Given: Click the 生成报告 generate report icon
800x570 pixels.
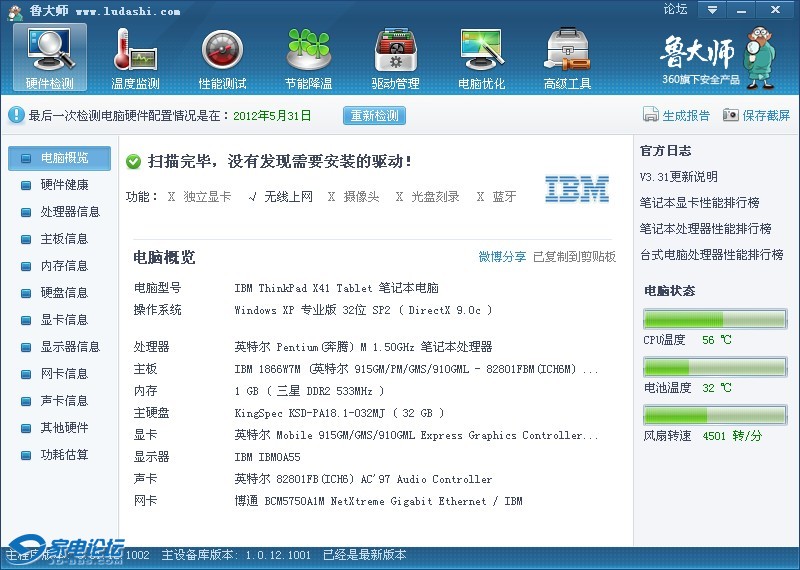Looking at the screenshot, I should click(x=651, y=115).
